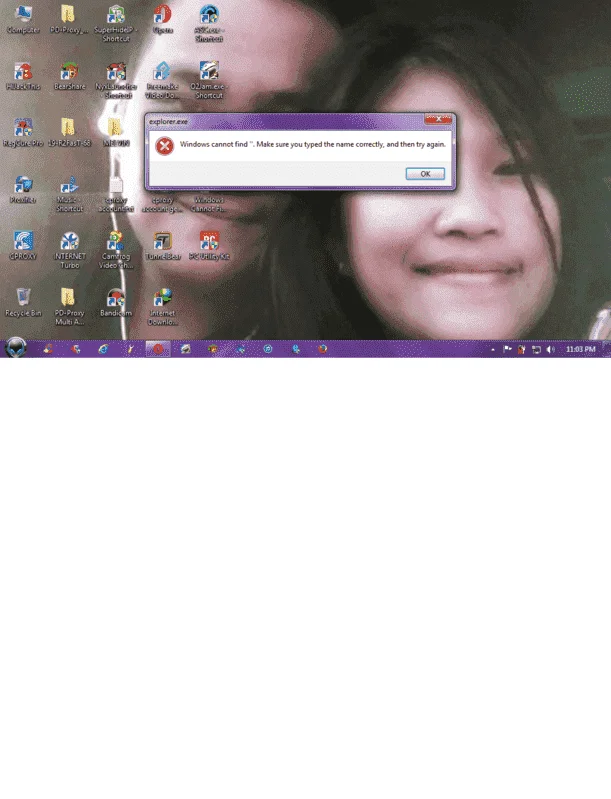Screen dimensions: 611x799
Task: Select the Internet Download Manager icon
Action: tap(163, 307)
